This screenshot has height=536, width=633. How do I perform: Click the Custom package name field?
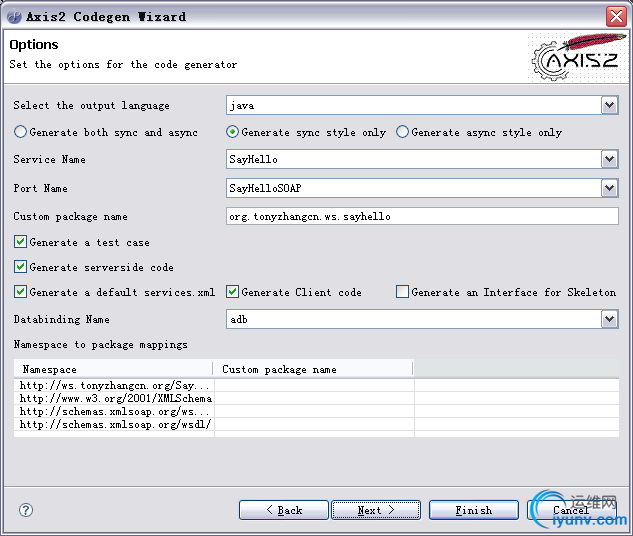click(422, 216)
